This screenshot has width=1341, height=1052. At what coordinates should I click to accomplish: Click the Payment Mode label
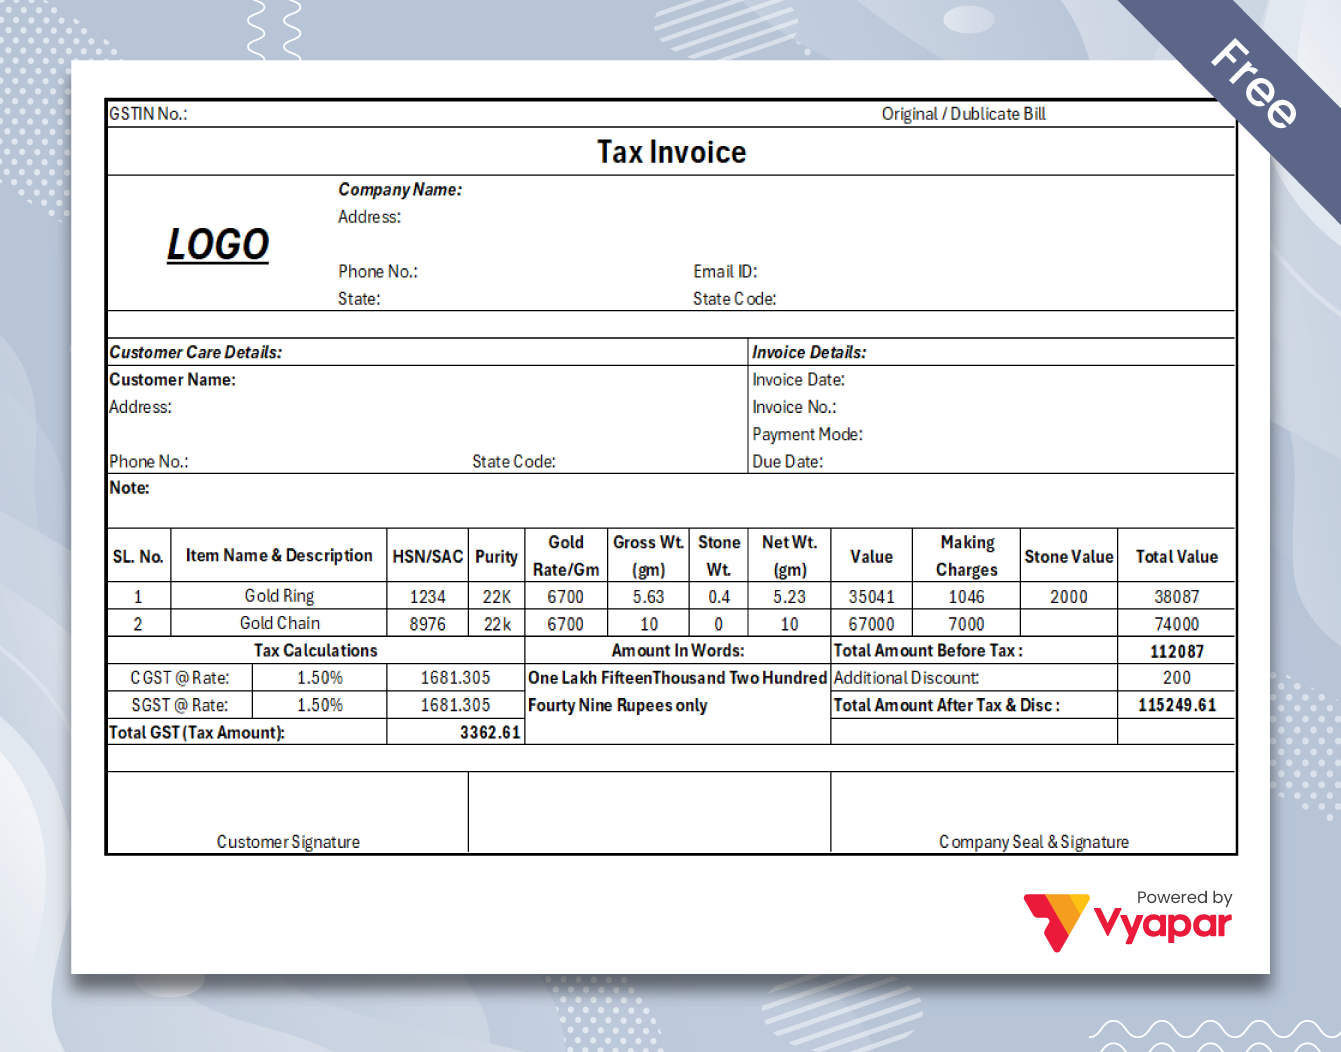click(x=807, y=434)
